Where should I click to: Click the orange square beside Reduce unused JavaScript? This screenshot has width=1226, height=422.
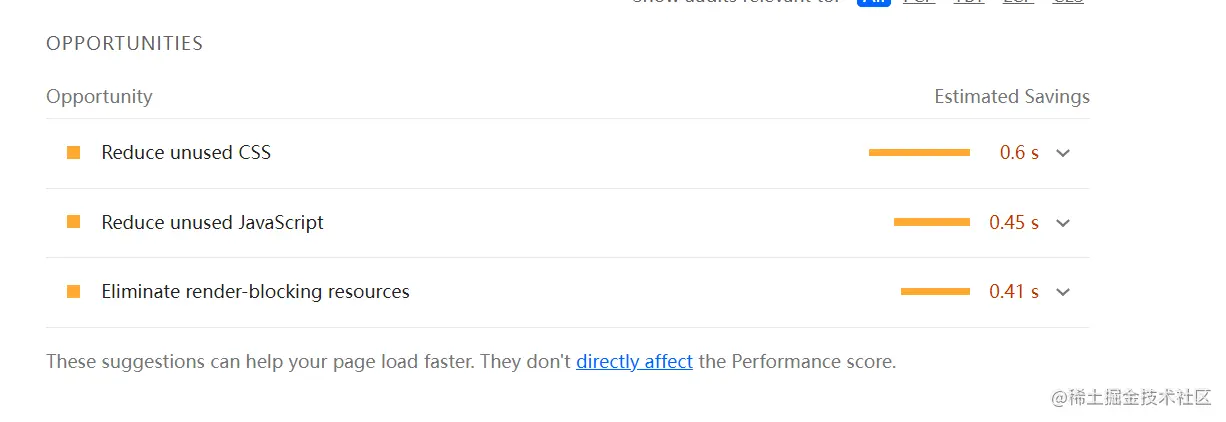(73, 222)
